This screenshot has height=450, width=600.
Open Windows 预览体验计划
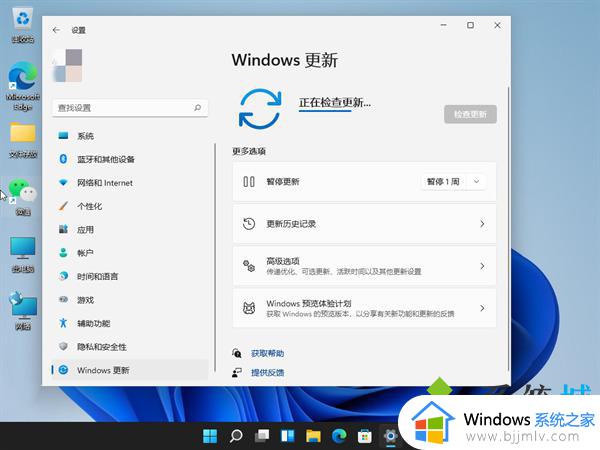click(364, 308)
